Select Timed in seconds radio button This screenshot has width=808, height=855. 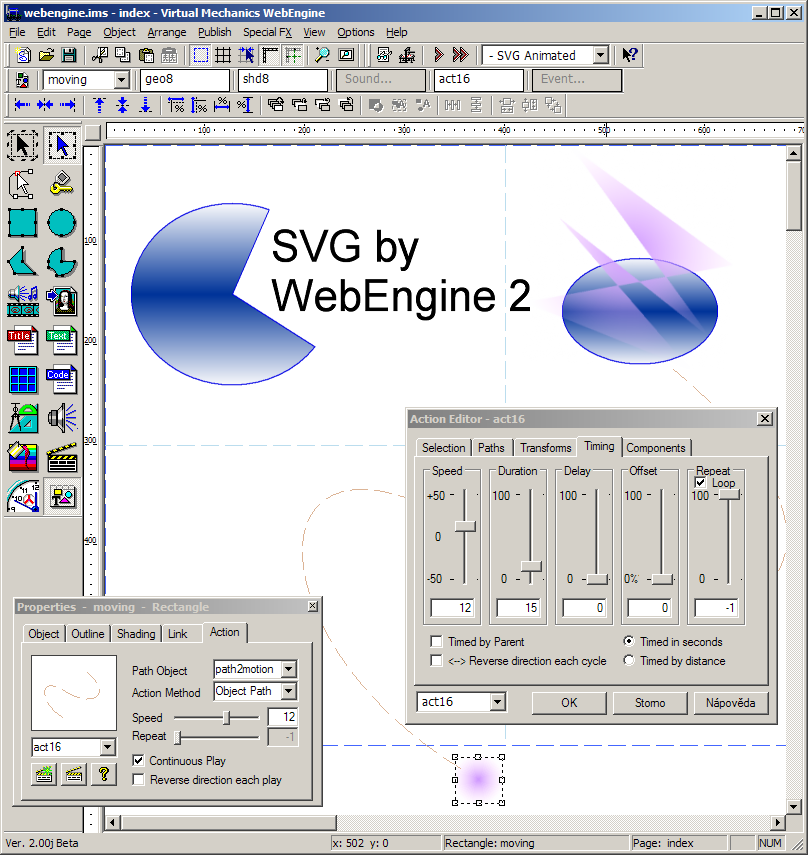(x=629, y=641)
